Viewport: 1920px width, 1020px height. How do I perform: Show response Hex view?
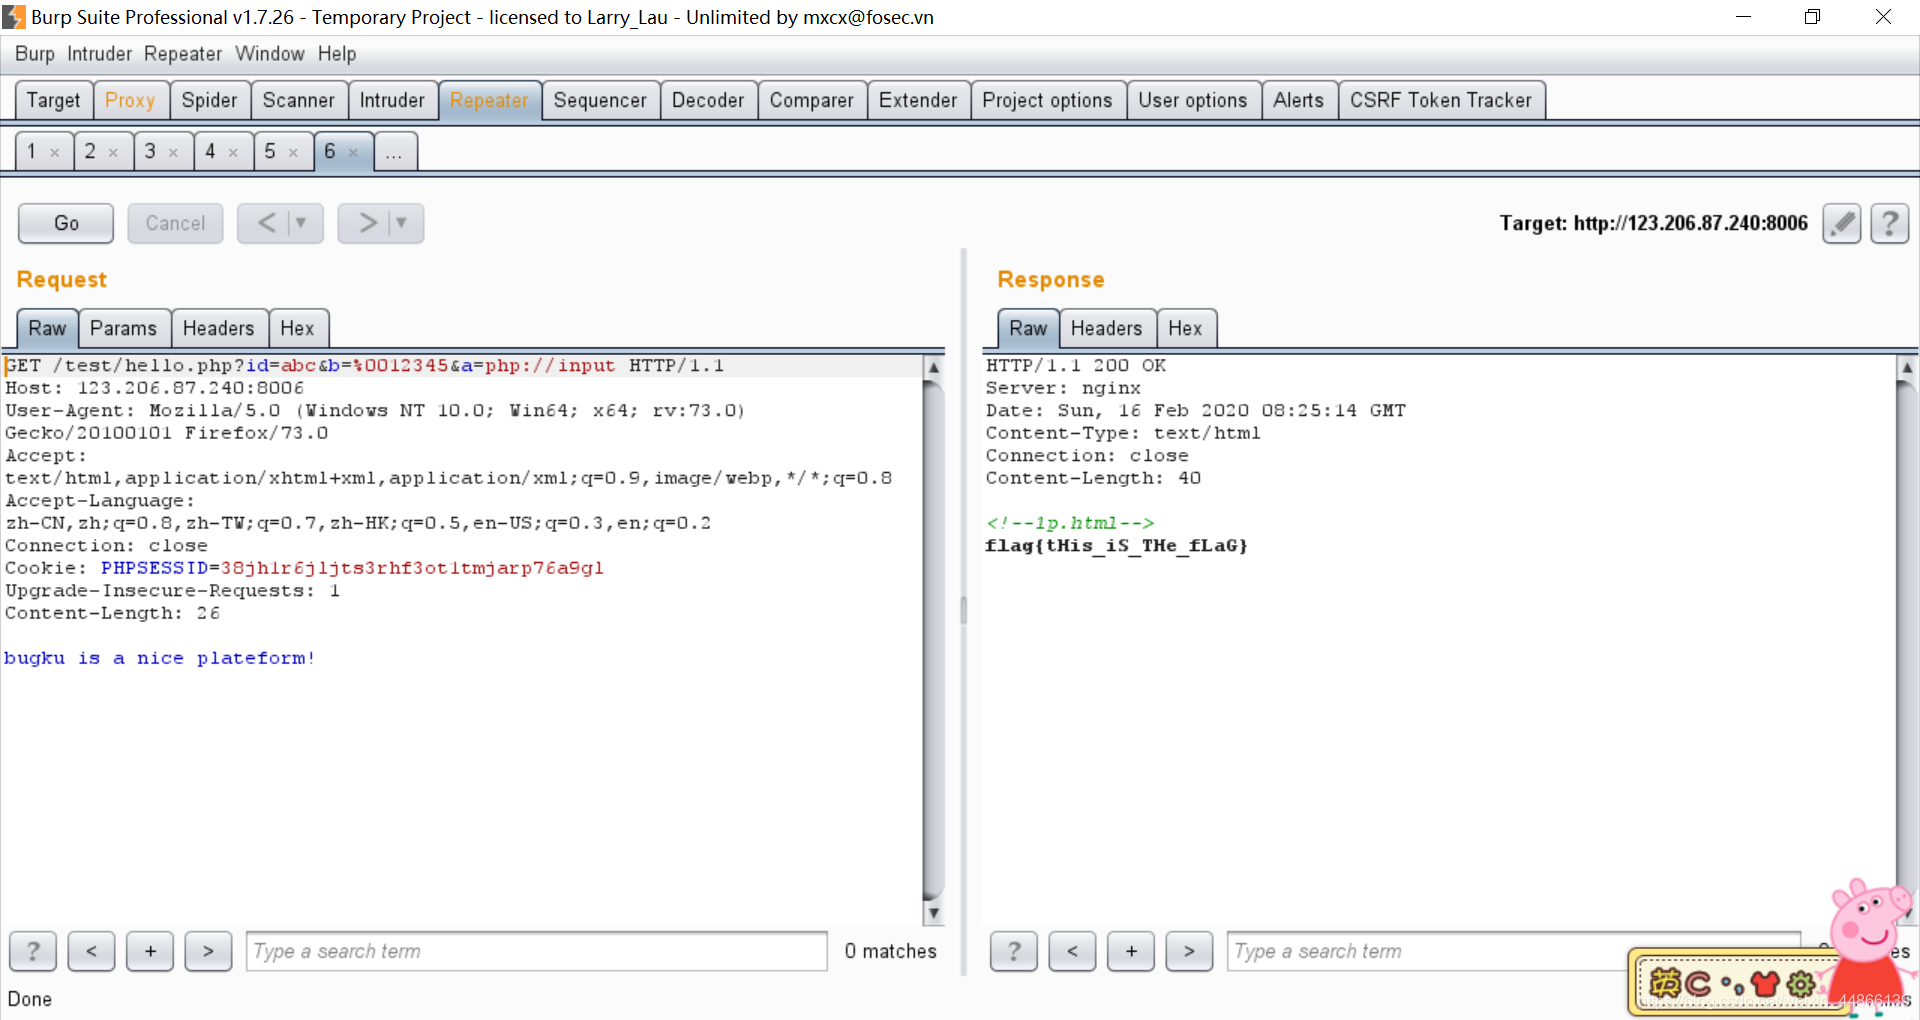pyautogui.click(x=1185, y=329)
